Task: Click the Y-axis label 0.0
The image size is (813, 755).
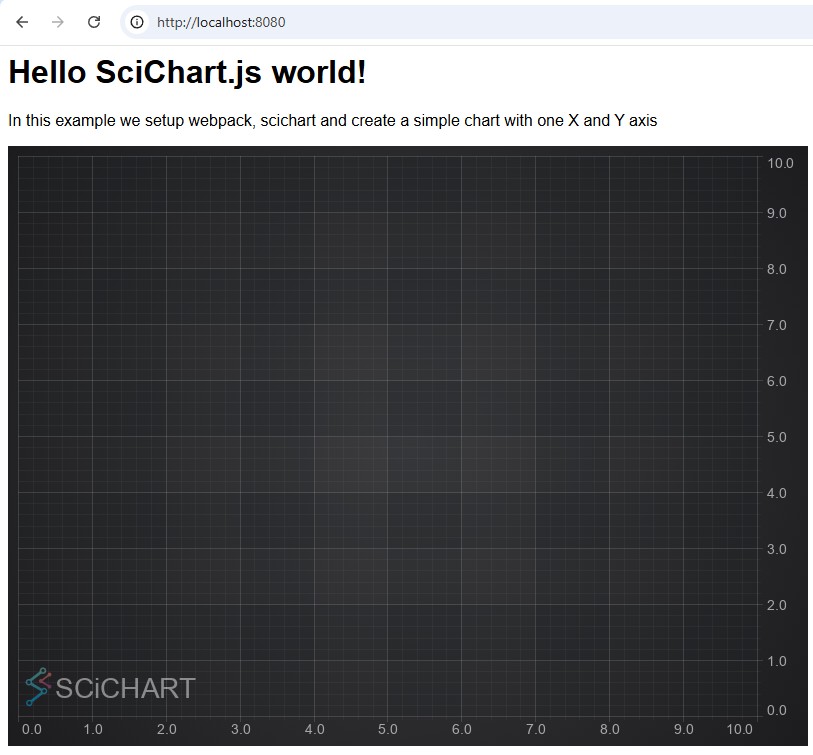Action: tap(777, 709)
